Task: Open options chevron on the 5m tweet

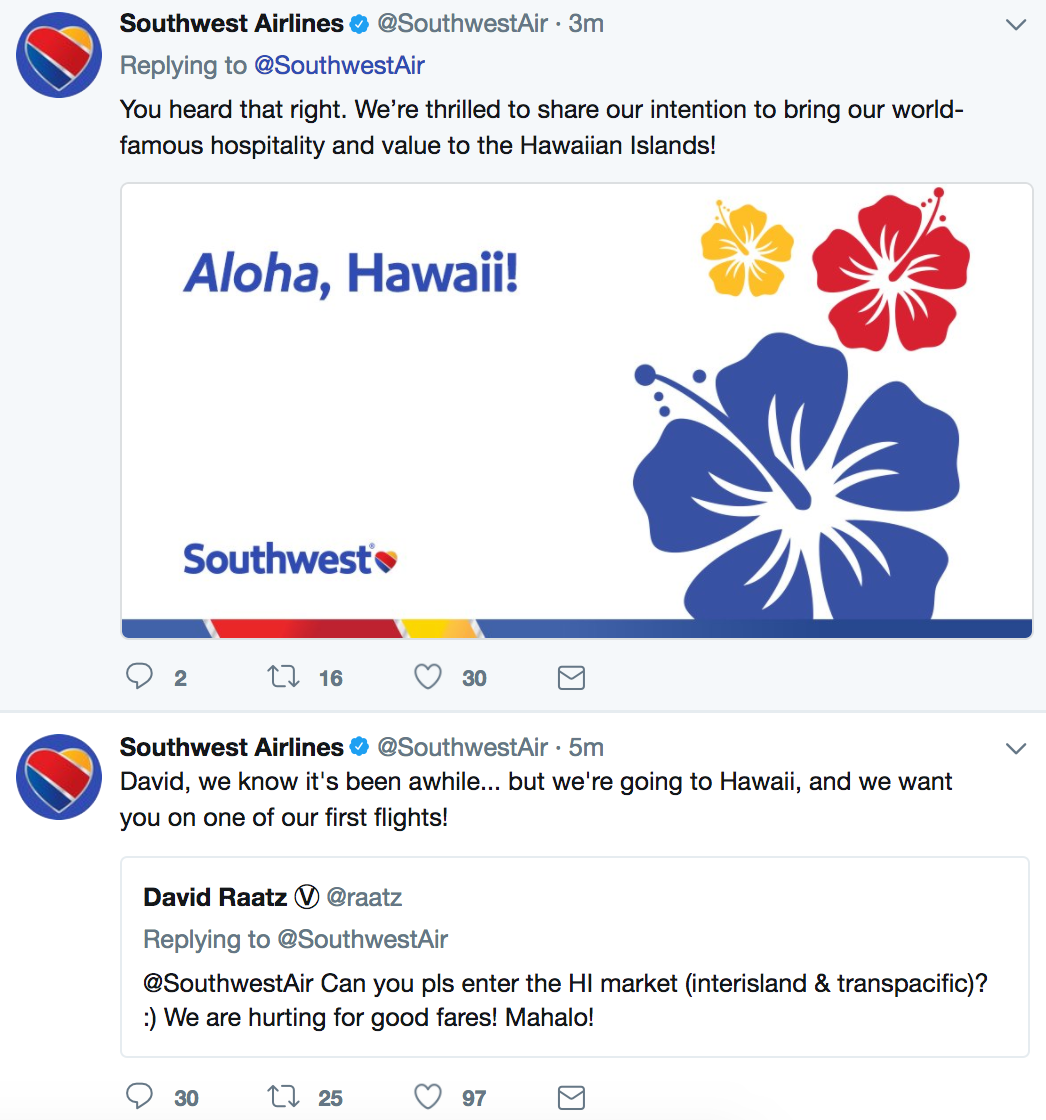Action: [1015, 749]
